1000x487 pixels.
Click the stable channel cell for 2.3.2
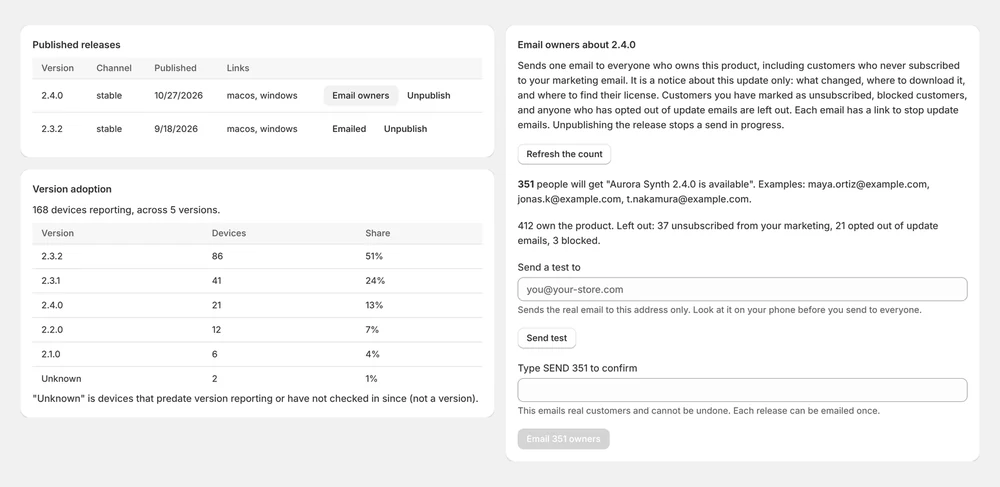click(x=108, y=129)
